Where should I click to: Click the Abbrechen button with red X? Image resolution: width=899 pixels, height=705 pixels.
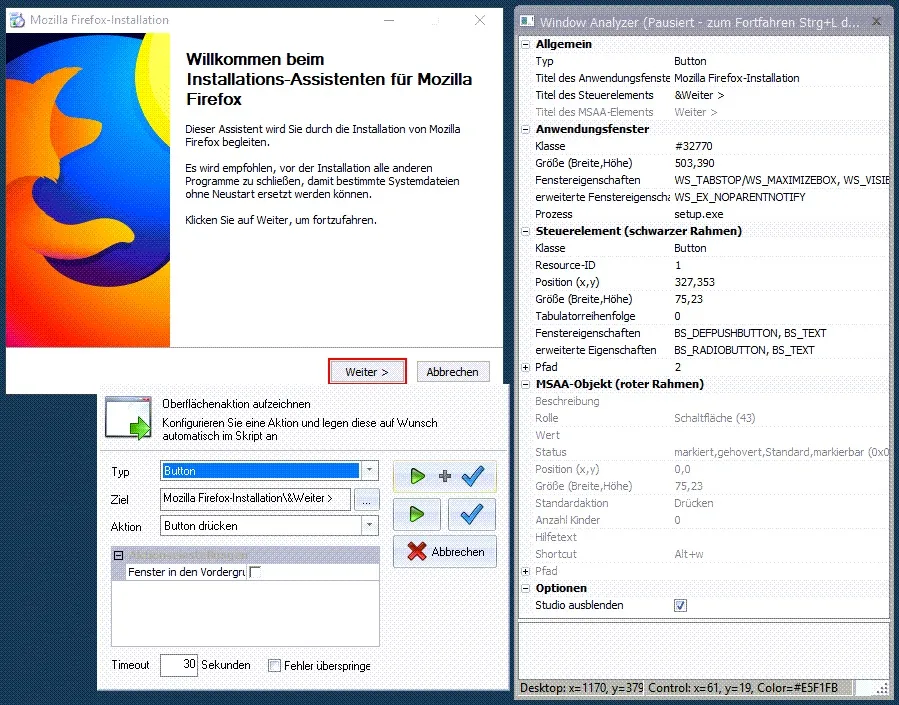point(445,551)
